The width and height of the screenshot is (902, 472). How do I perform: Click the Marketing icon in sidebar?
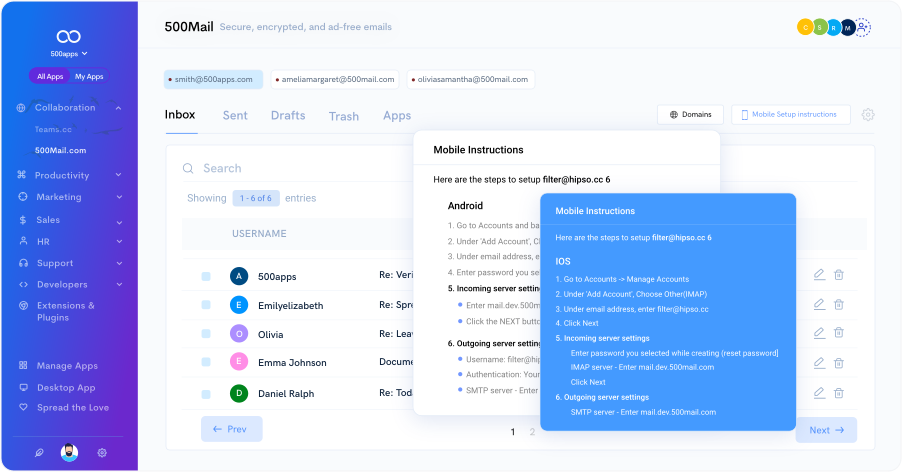click(23, 197)
